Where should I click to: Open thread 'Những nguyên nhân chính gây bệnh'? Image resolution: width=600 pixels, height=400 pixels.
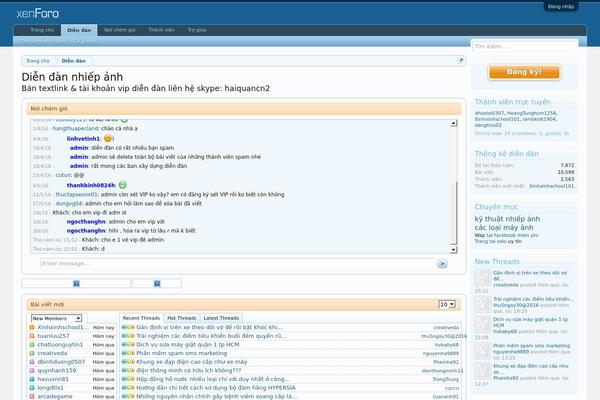coord(217,396)
